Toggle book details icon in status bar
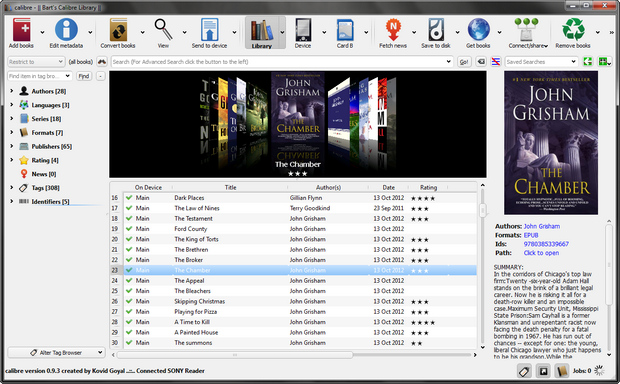The width and height of the screenshot is (620, 384). coord(561,371)
